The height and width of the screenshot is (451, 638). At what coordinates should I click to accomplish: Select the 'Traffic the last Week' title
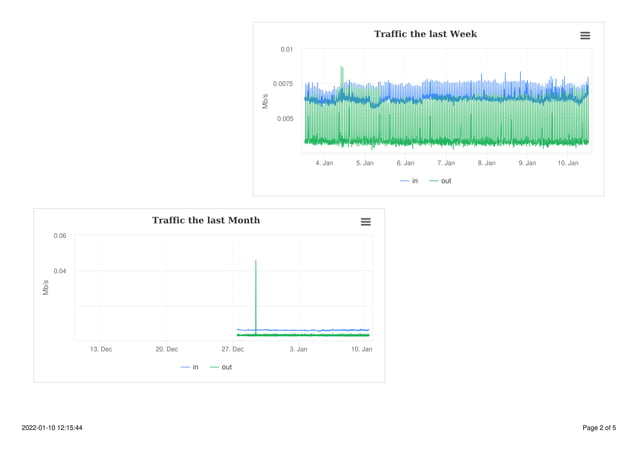click(x=425, y=34)
